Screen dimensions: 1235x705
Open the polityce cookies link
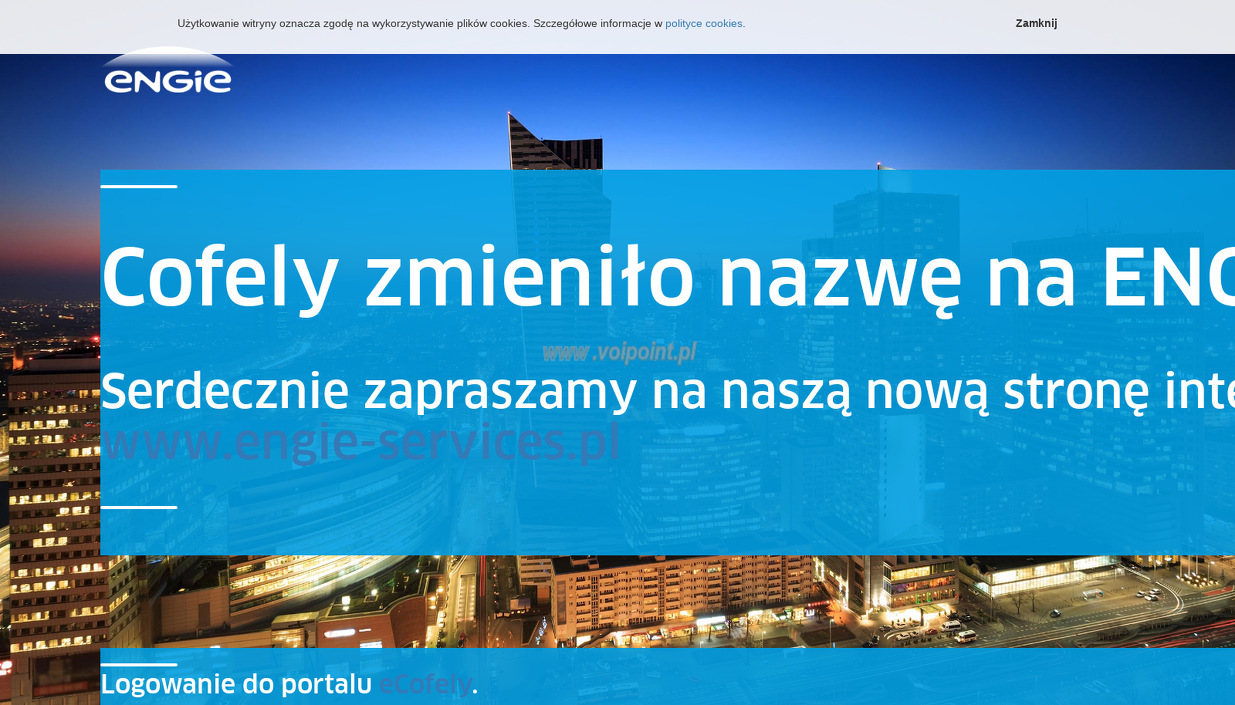(704, 23)
